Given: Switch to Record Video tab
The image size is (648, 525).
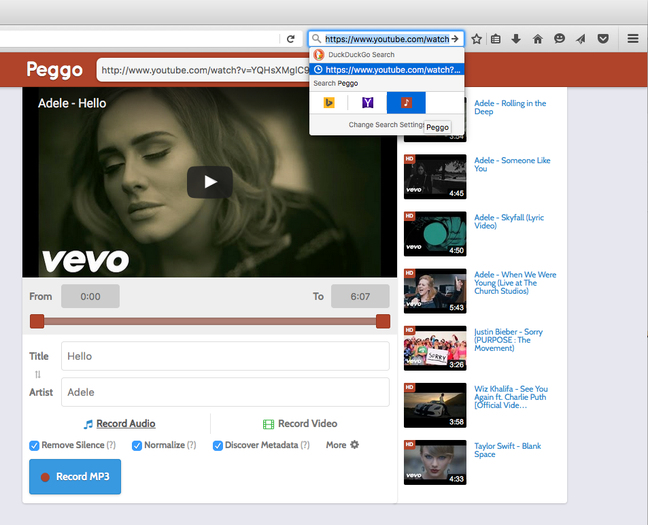Looking at the screenshot, I should coord(300,424).
